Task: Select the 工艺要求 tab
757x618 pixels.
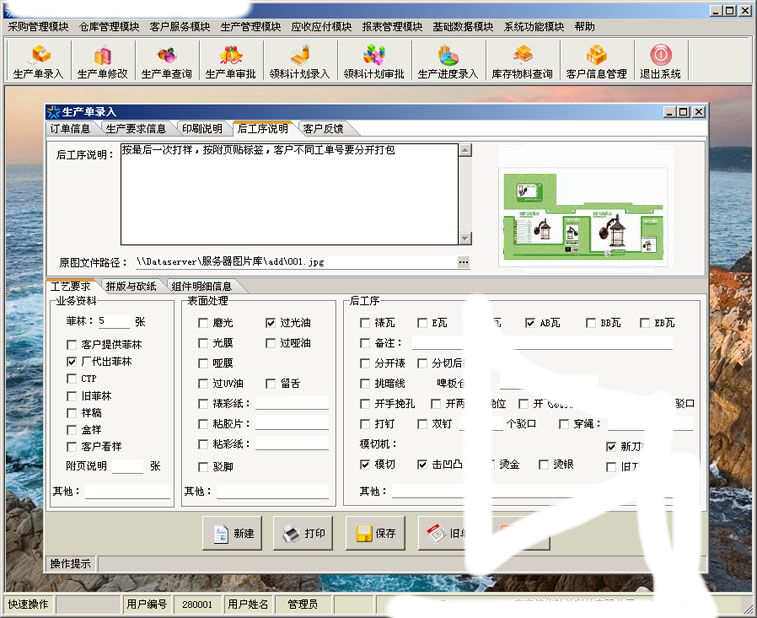Action: coord(70,286)
